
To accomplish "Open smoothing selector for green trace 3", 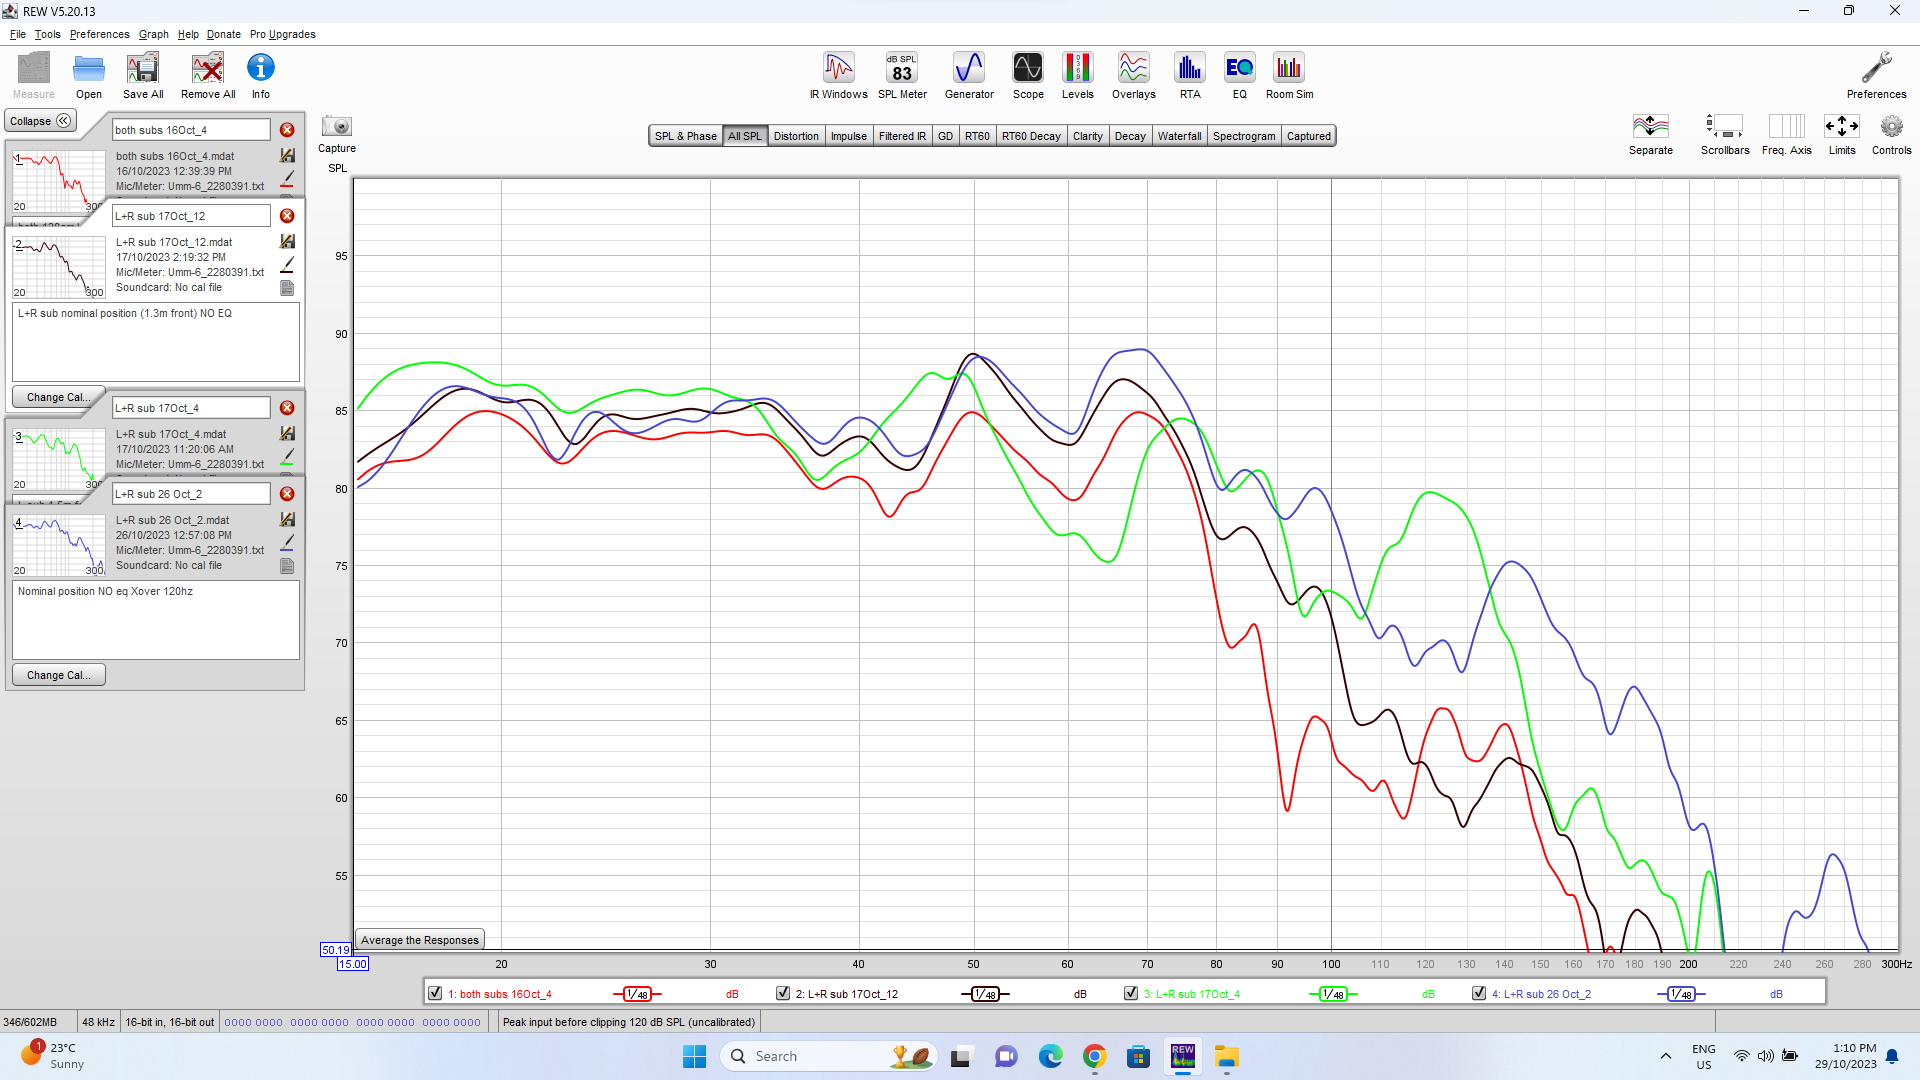I will click(1333, 994).
